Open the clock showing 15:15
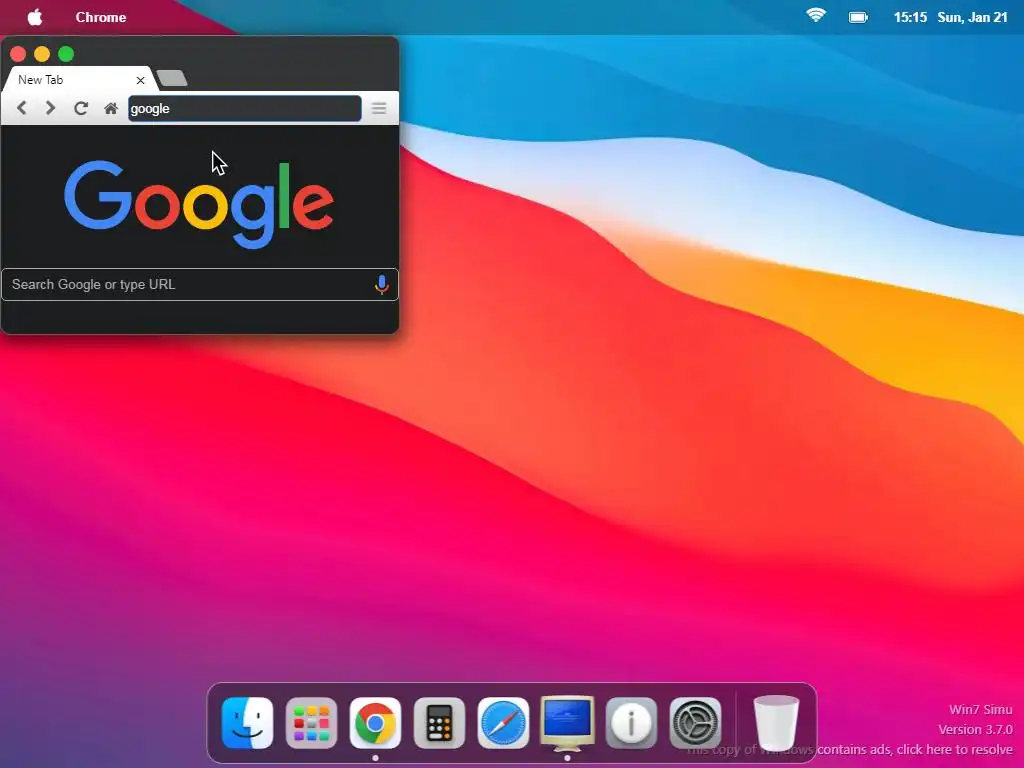 [910, 17]
